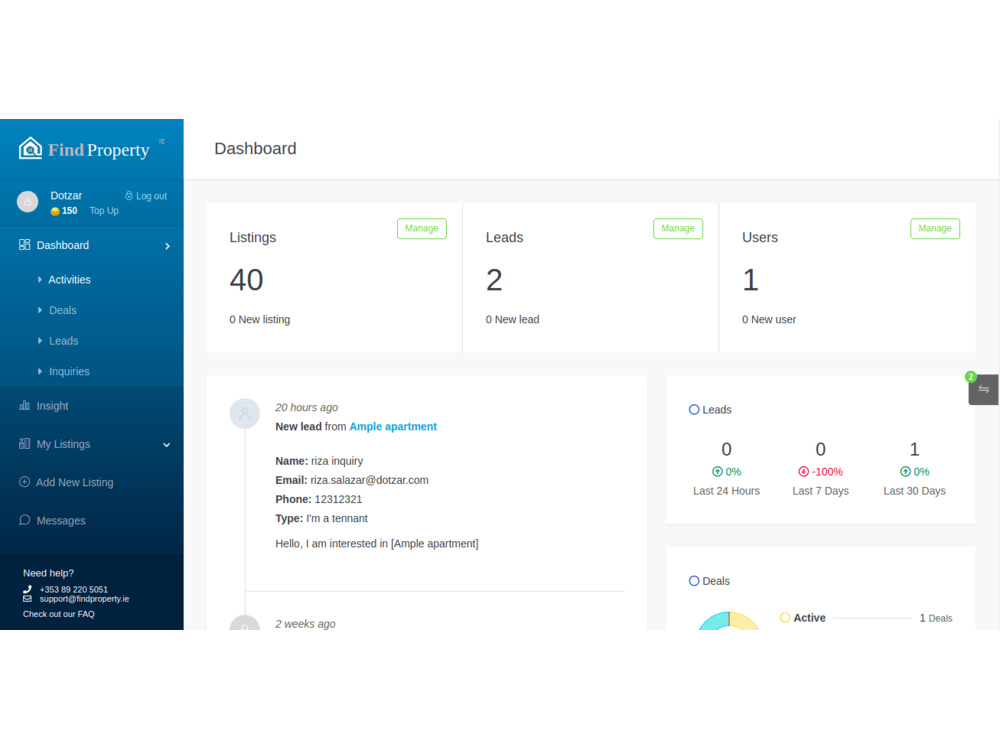Viewport: 1000px width, 750px height.
Task: Click the 40 listings count
Action: point(246,280)
